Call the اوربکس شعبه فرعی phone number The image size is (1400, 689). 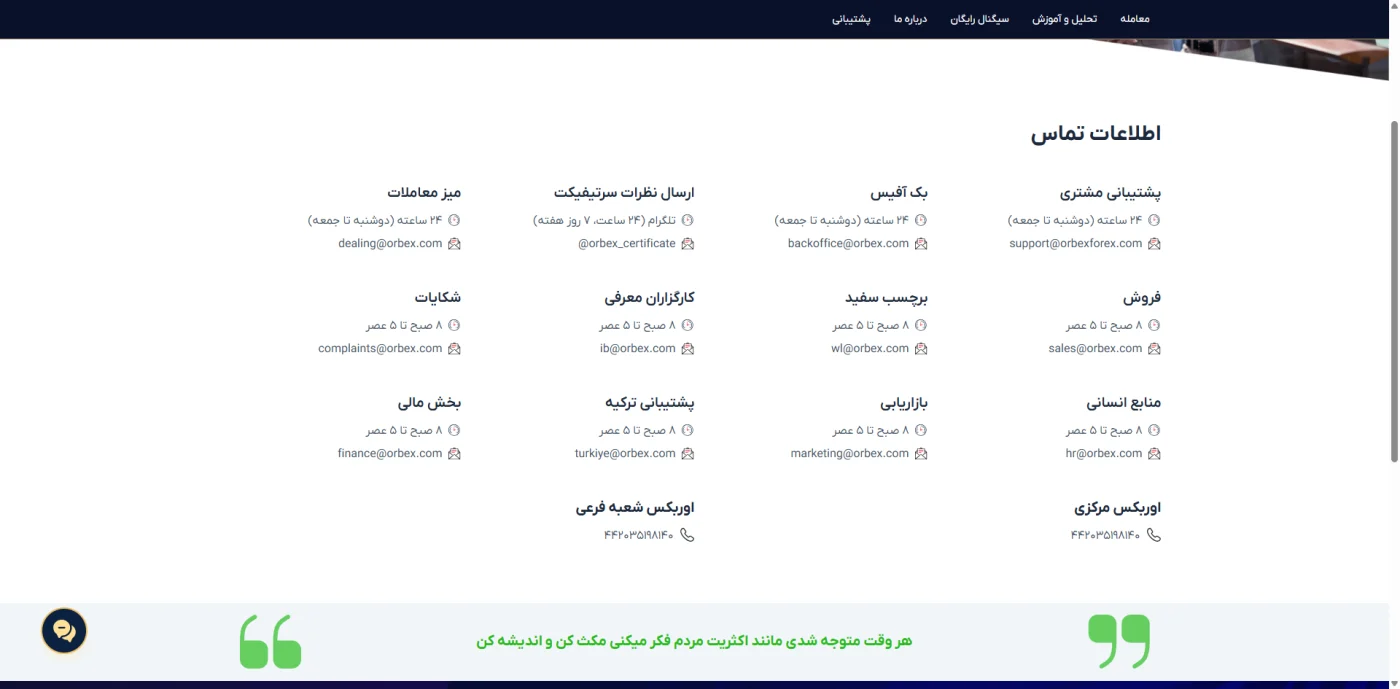pyautogui.click(x=638, y=535)
